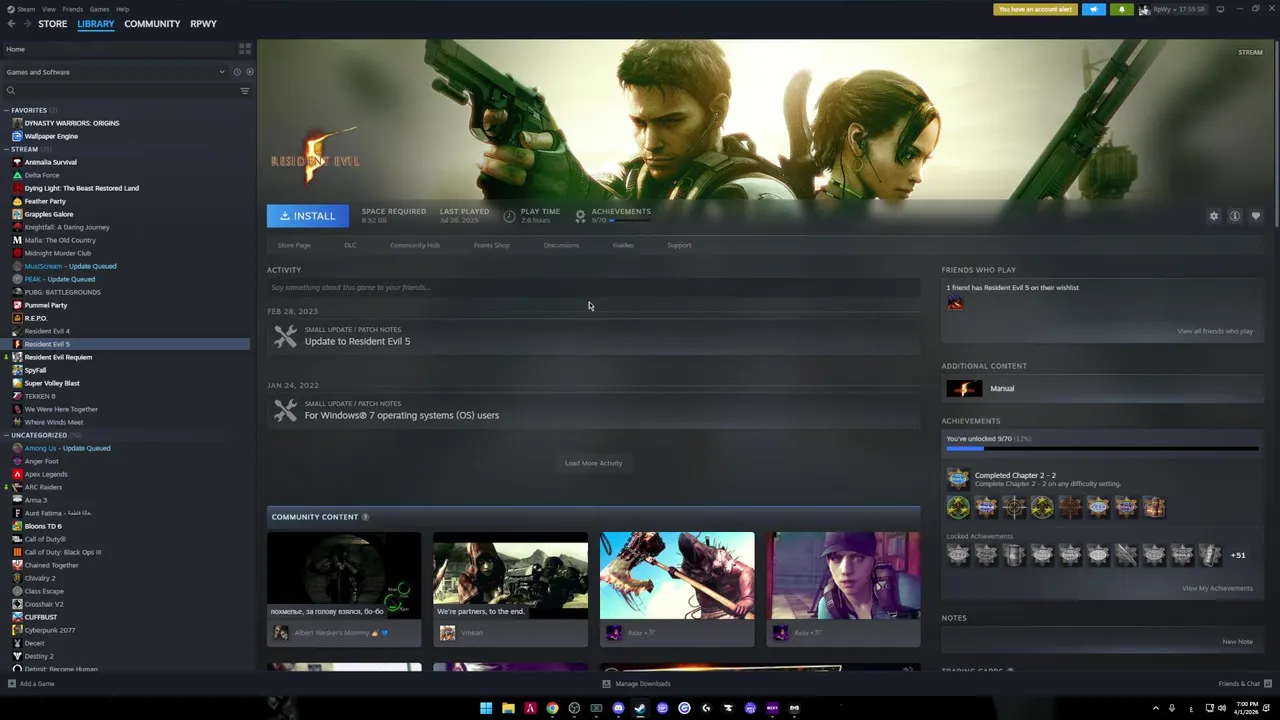
Task: Click the Windows Start button
Action: tap(486, 708)
